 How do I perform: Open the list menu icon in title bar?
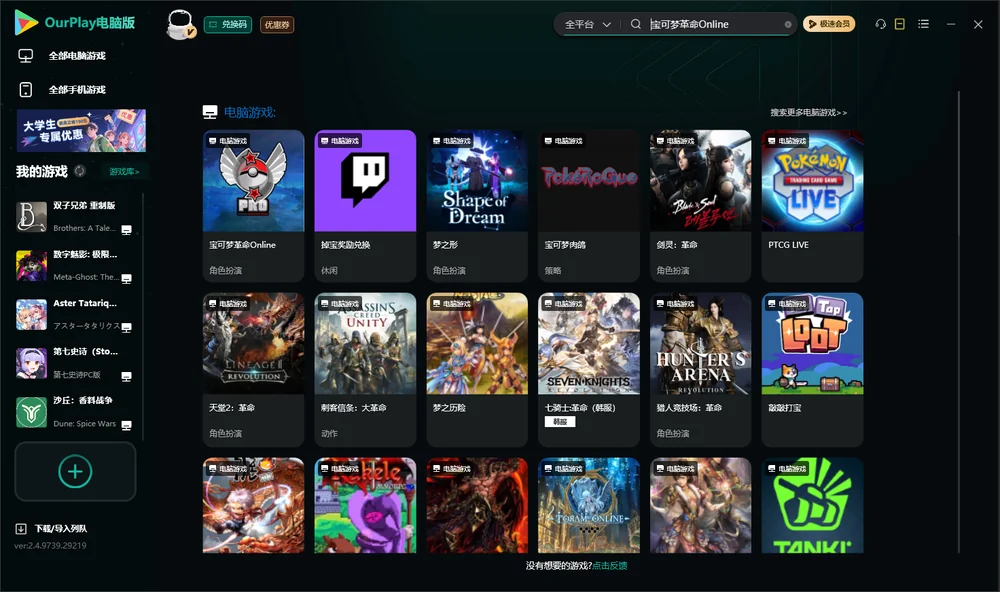pos(923,24)
